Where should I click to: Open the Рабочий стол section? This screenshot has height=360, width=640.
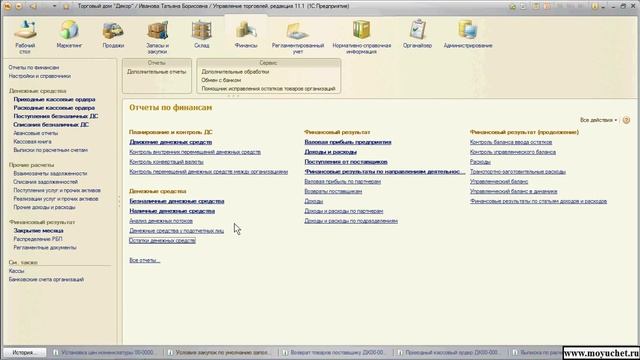25,37
